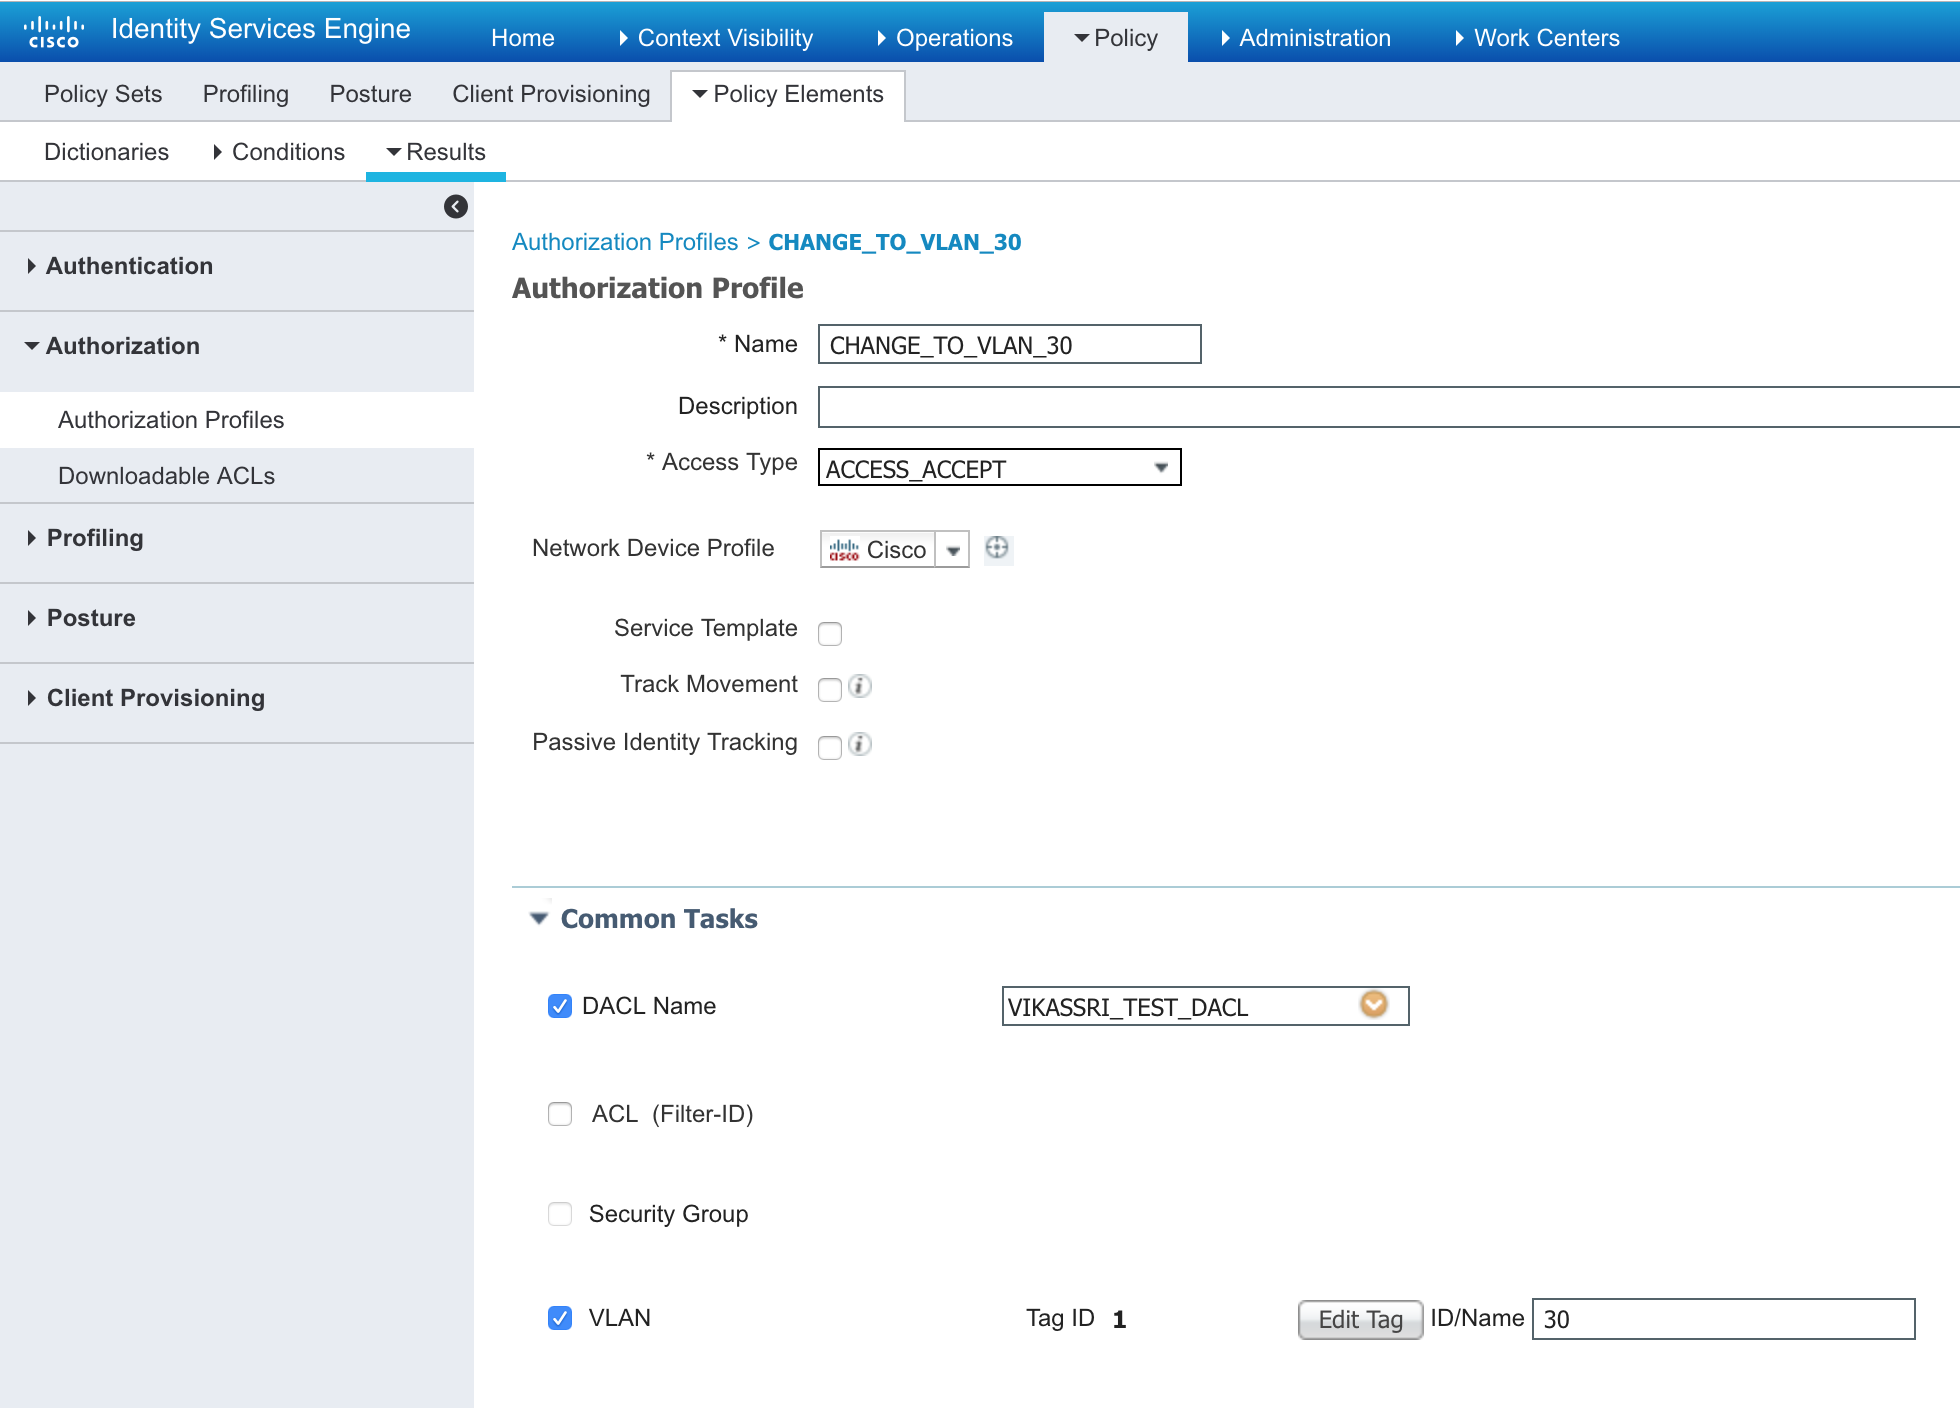Open the Access Type dropdown
This screenshot has height=1408, width=1960.
[x=999, y=468]
